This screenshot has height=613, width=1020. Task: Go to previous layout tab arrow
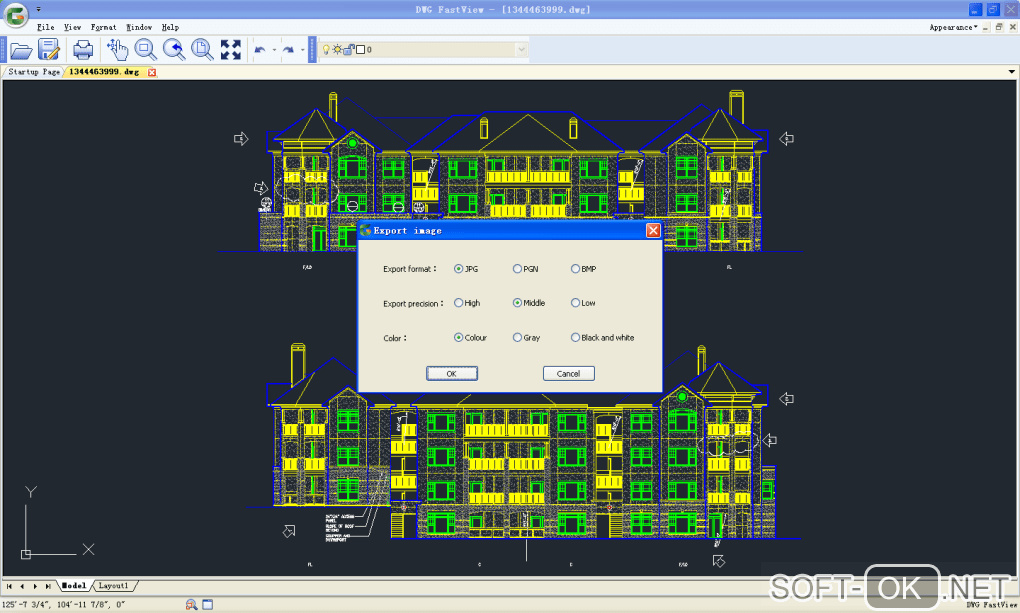22,586
